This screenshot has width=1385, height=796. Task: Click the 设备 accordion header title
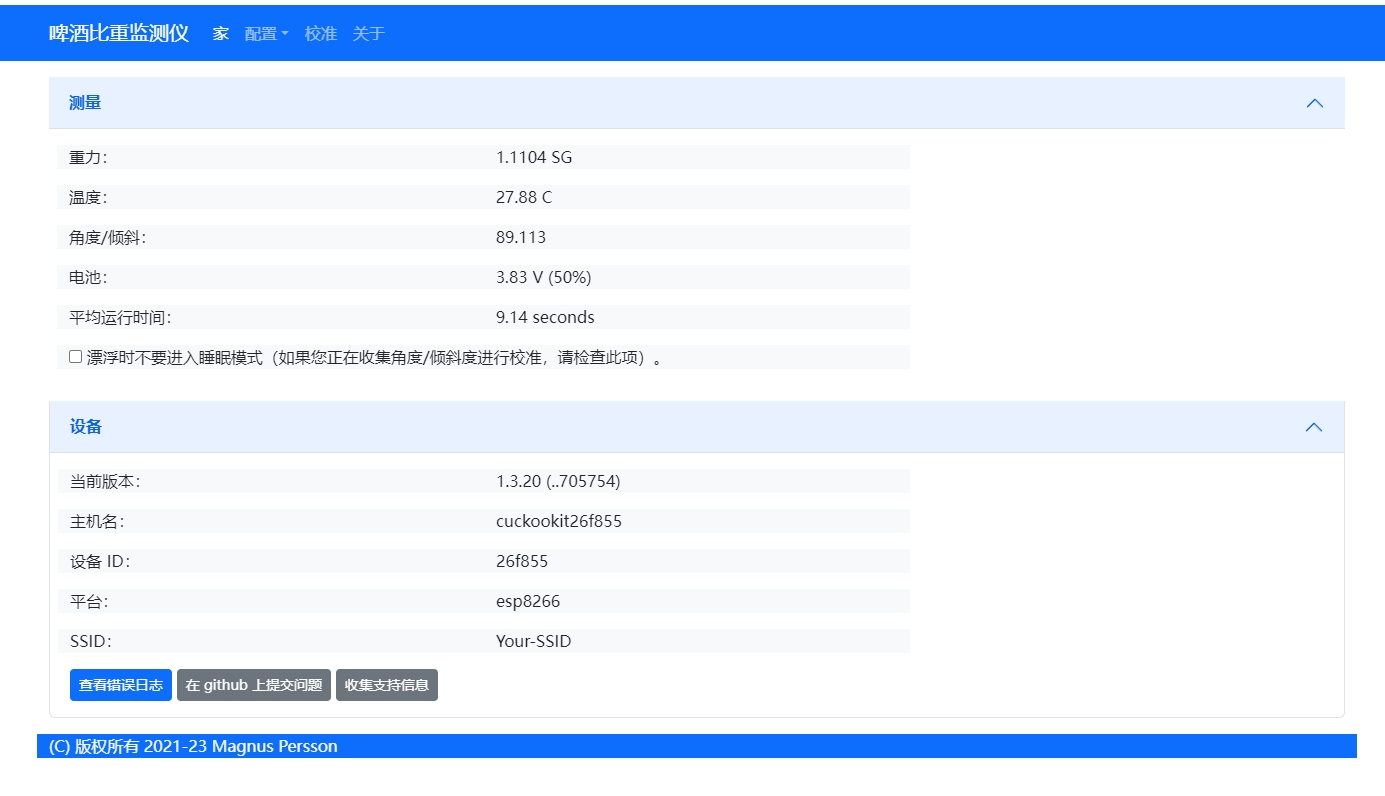pyautogui.click(x=86, y=427)
